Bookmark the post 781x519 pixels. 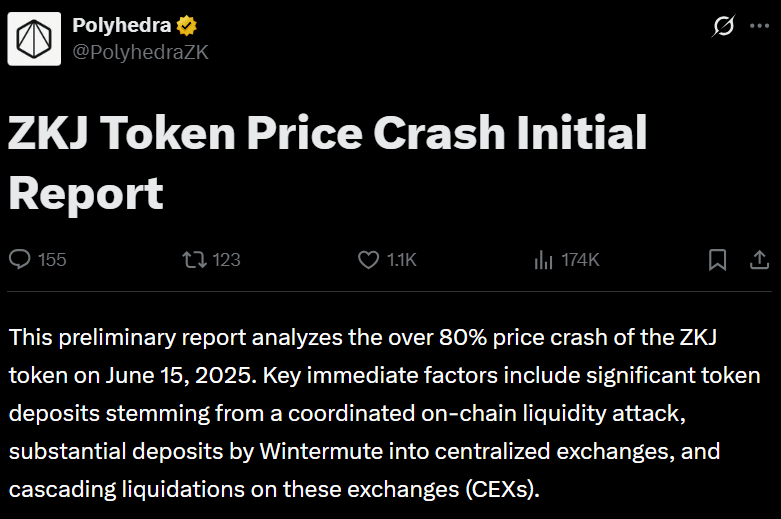tap(717, 260)
